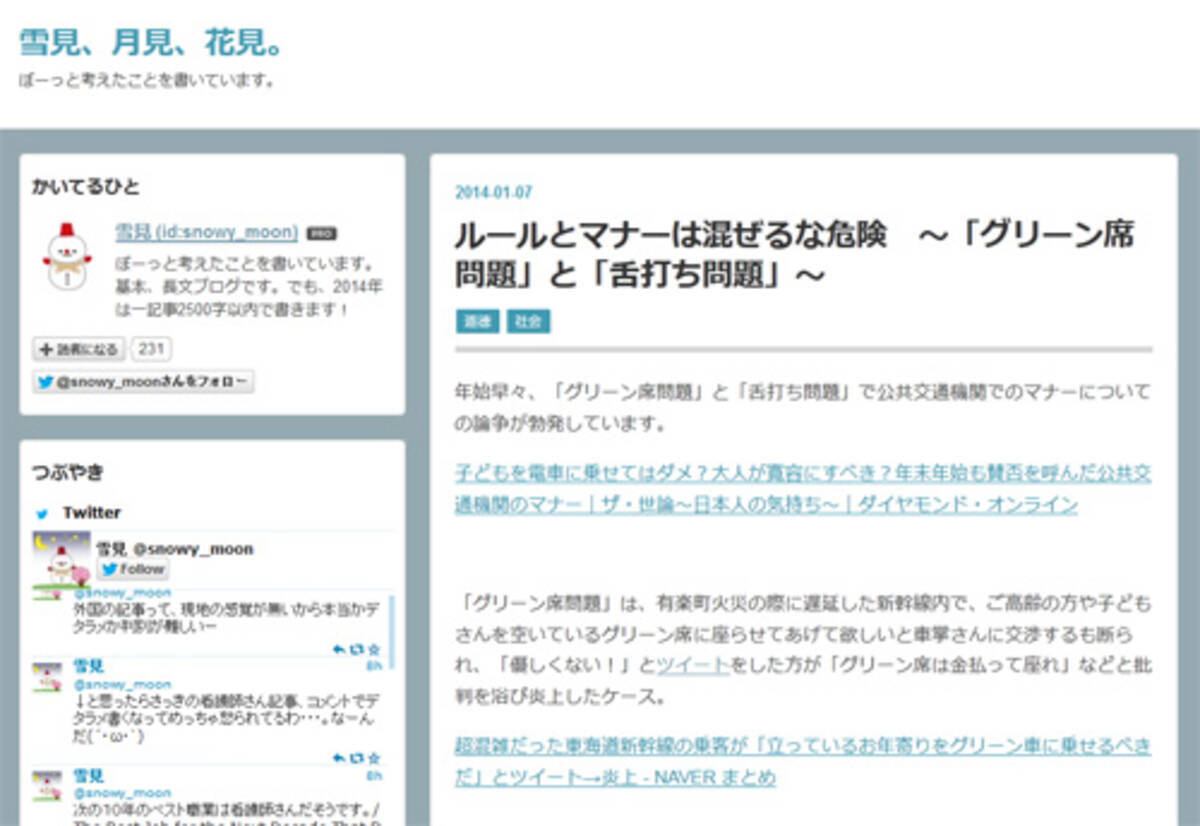Reply to the first tweet in widget
The image size is (1200, 826).
tap(339, 649)
